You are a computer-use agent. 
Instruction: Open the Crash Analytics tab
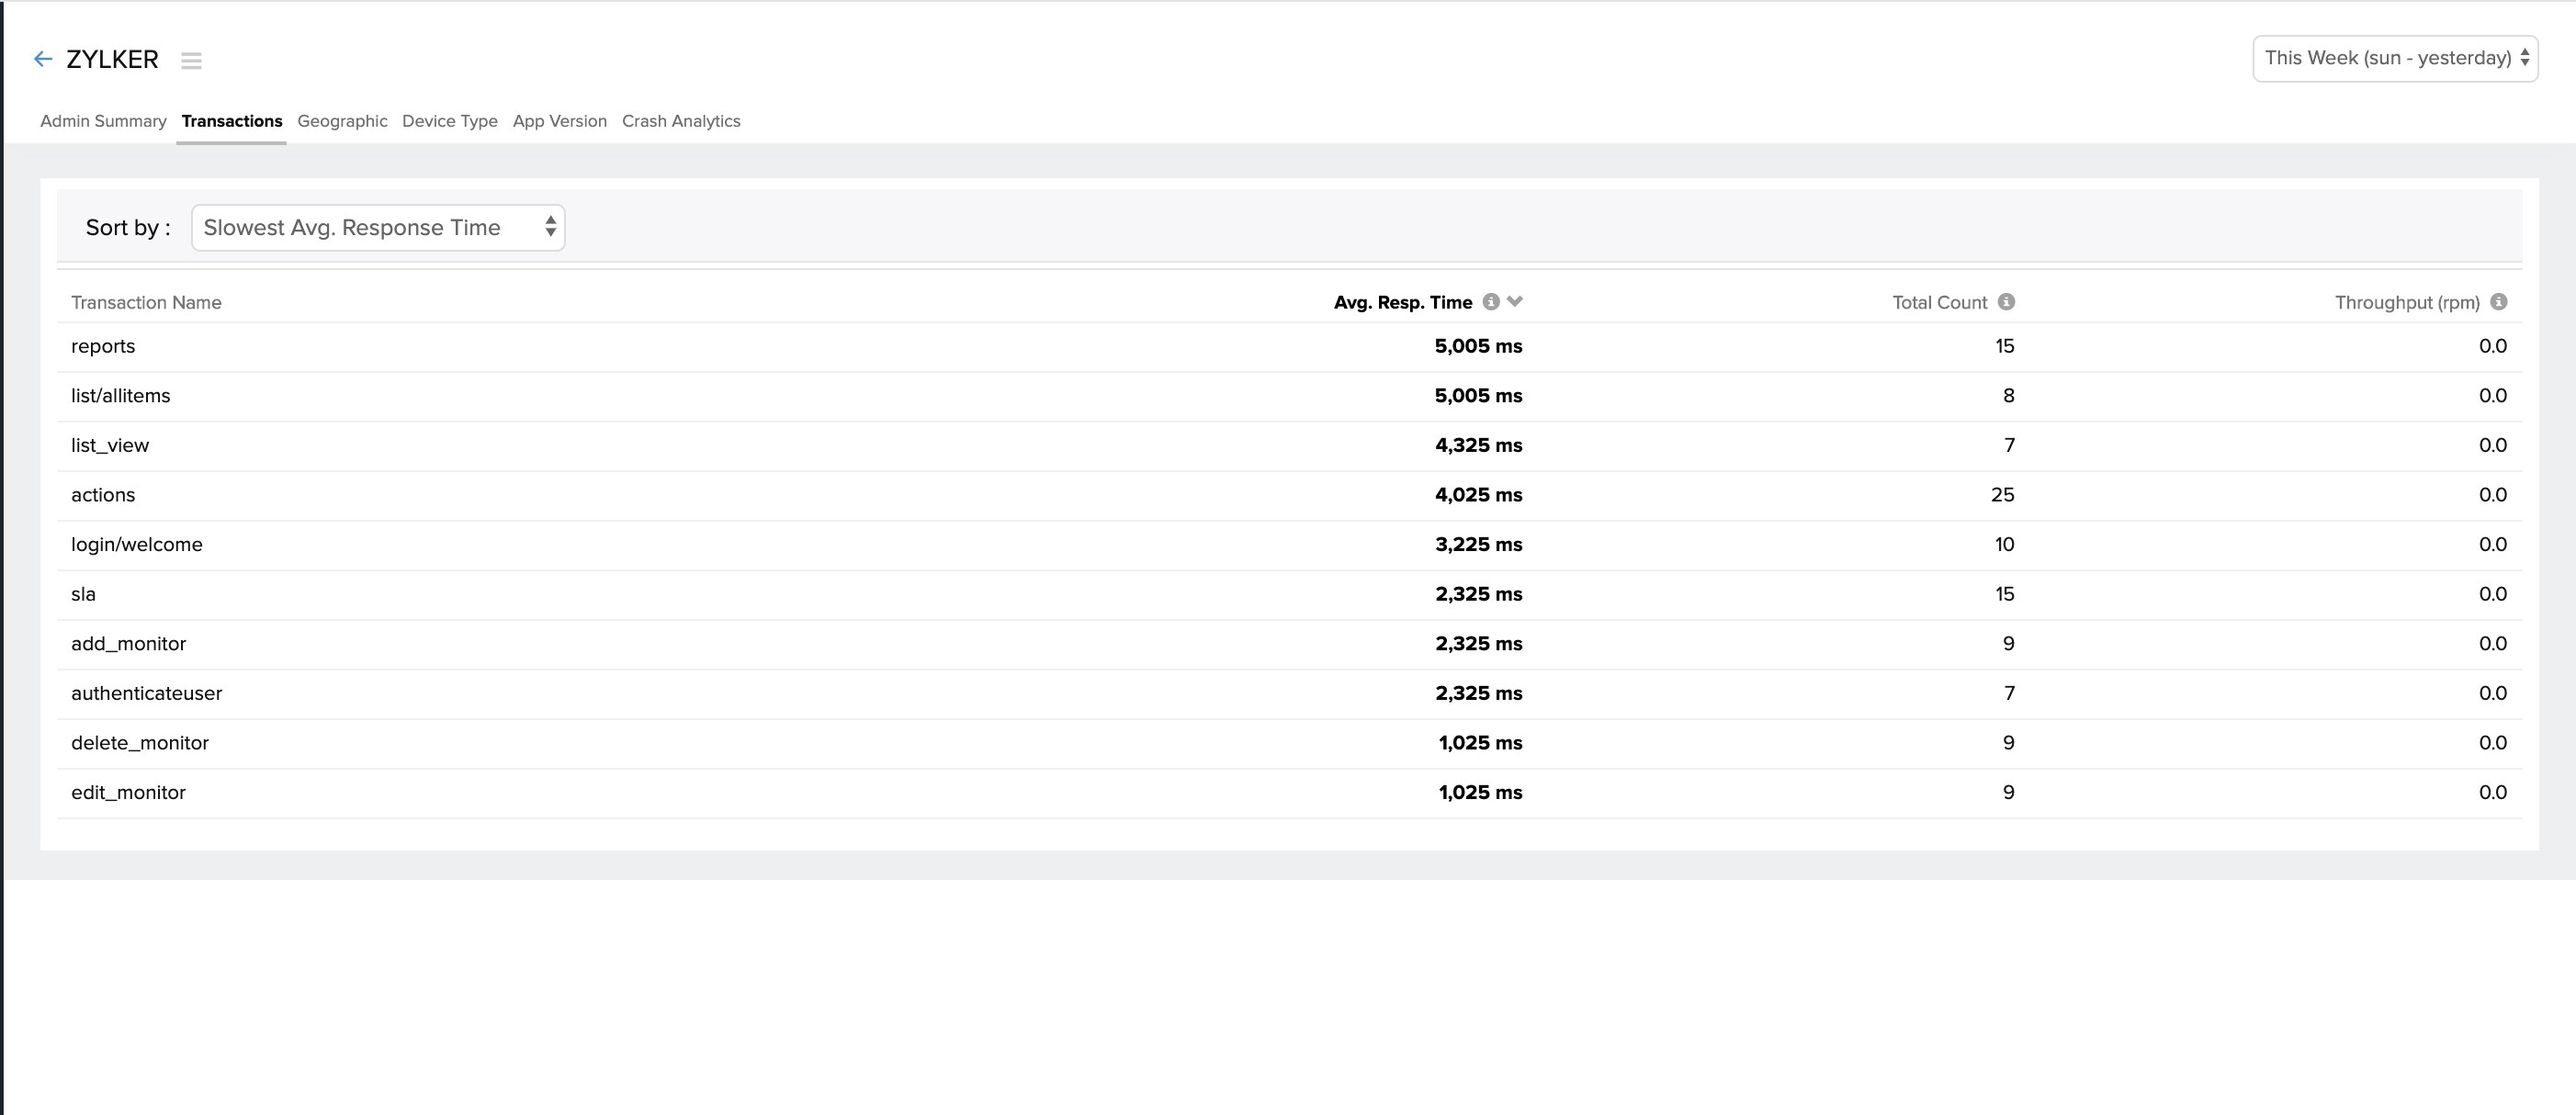click(x=681, y=121)
